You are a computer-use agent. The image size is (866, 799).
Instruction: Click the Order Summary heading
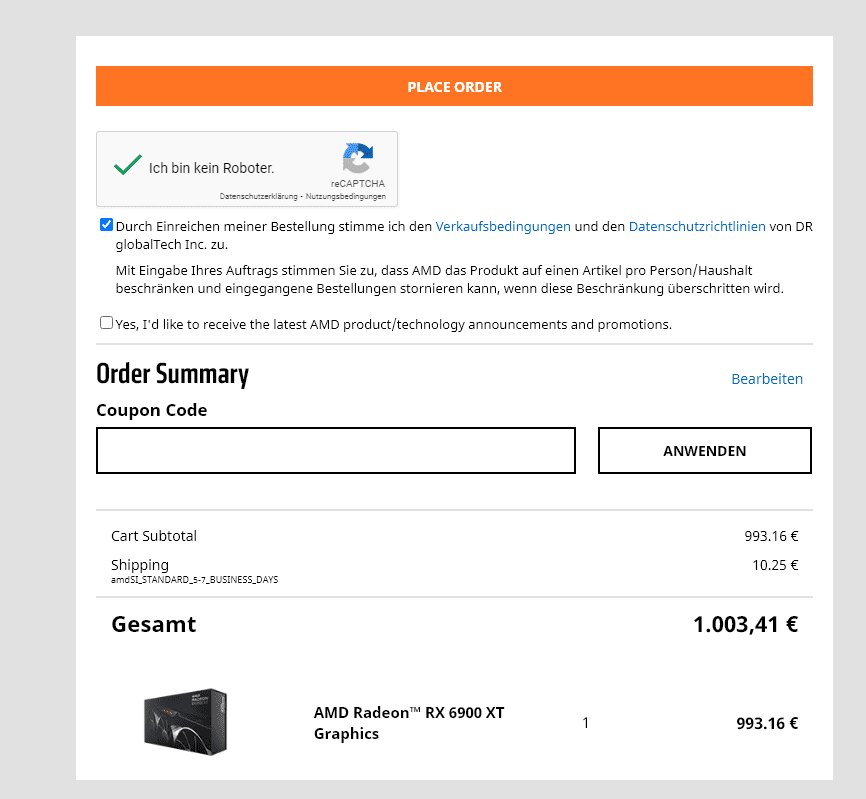coord(172,374)
